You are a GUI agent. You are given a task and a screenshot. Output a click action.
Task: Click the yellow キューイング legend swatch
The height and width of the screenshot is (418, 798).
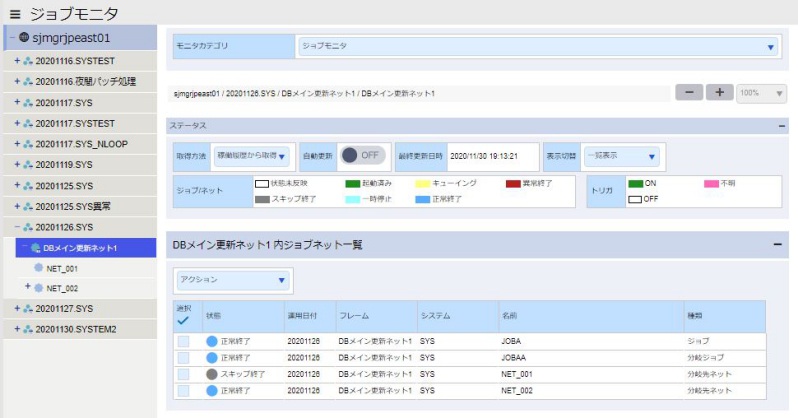point(423,183)
